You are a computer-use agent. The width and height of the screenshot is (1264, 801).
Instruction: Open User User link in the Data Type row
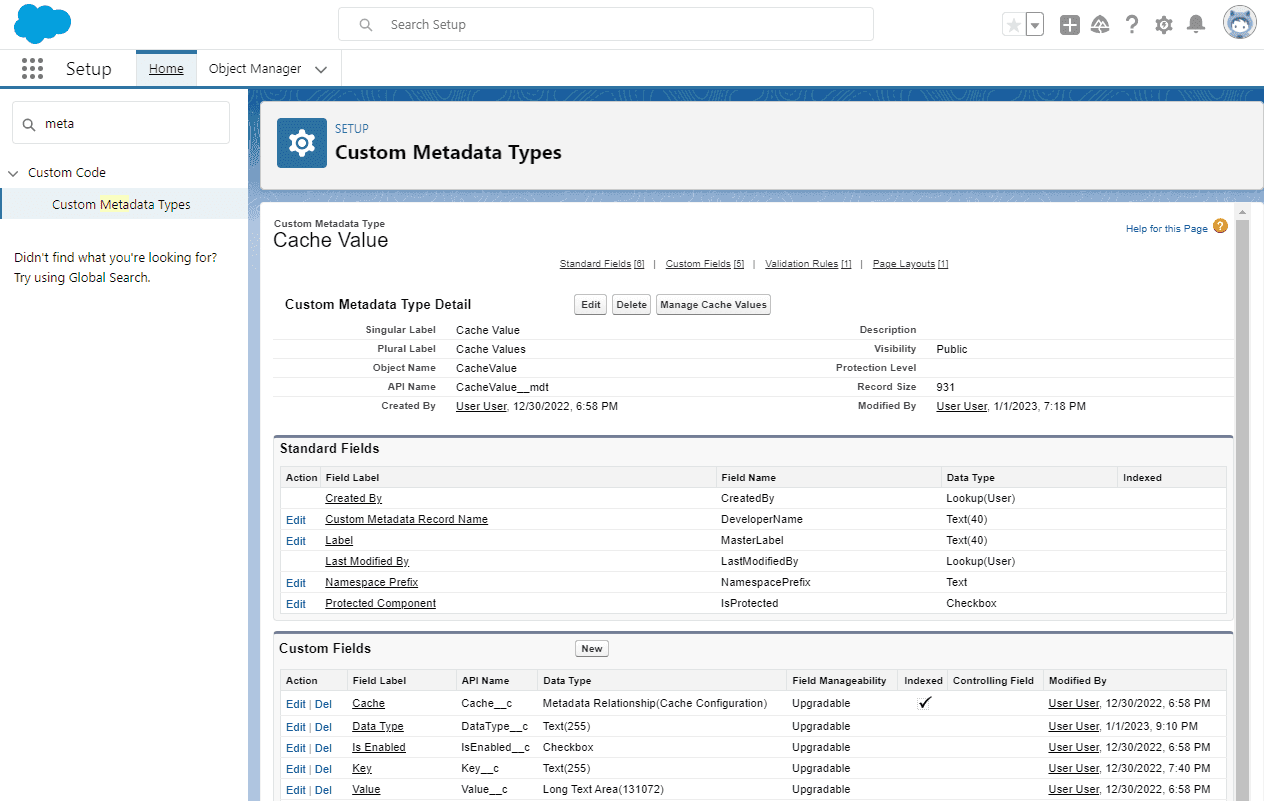1074,727
